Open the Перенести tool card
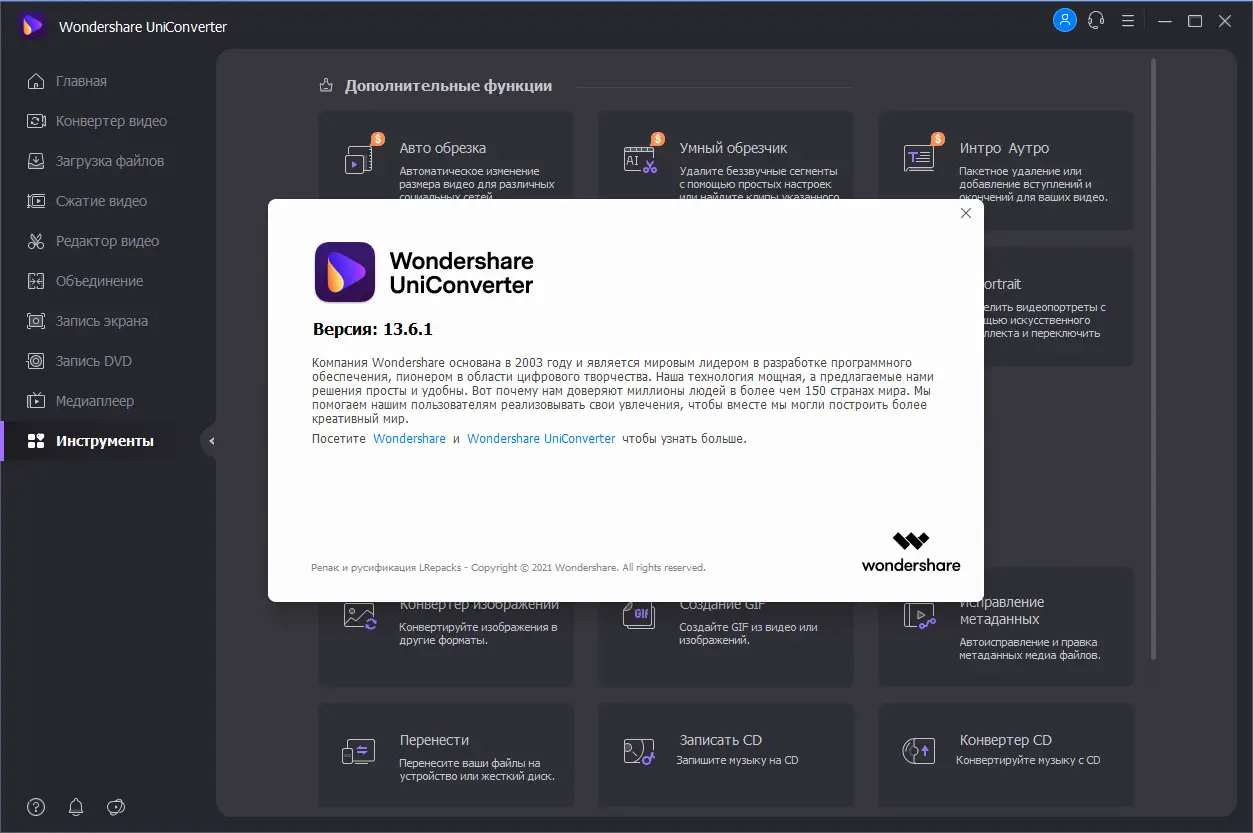 pyautogui.click(x=446, y=755)
